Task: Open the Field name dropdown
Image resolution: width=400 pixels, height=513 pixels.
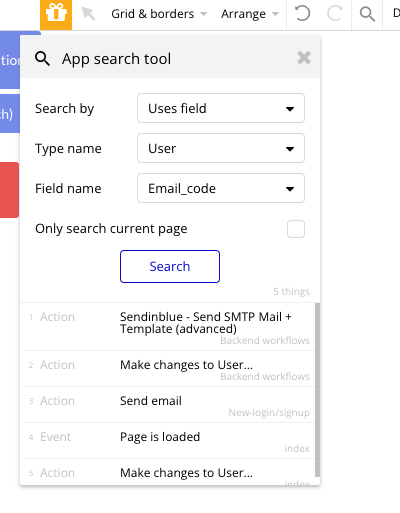Action: pos(221,188)
